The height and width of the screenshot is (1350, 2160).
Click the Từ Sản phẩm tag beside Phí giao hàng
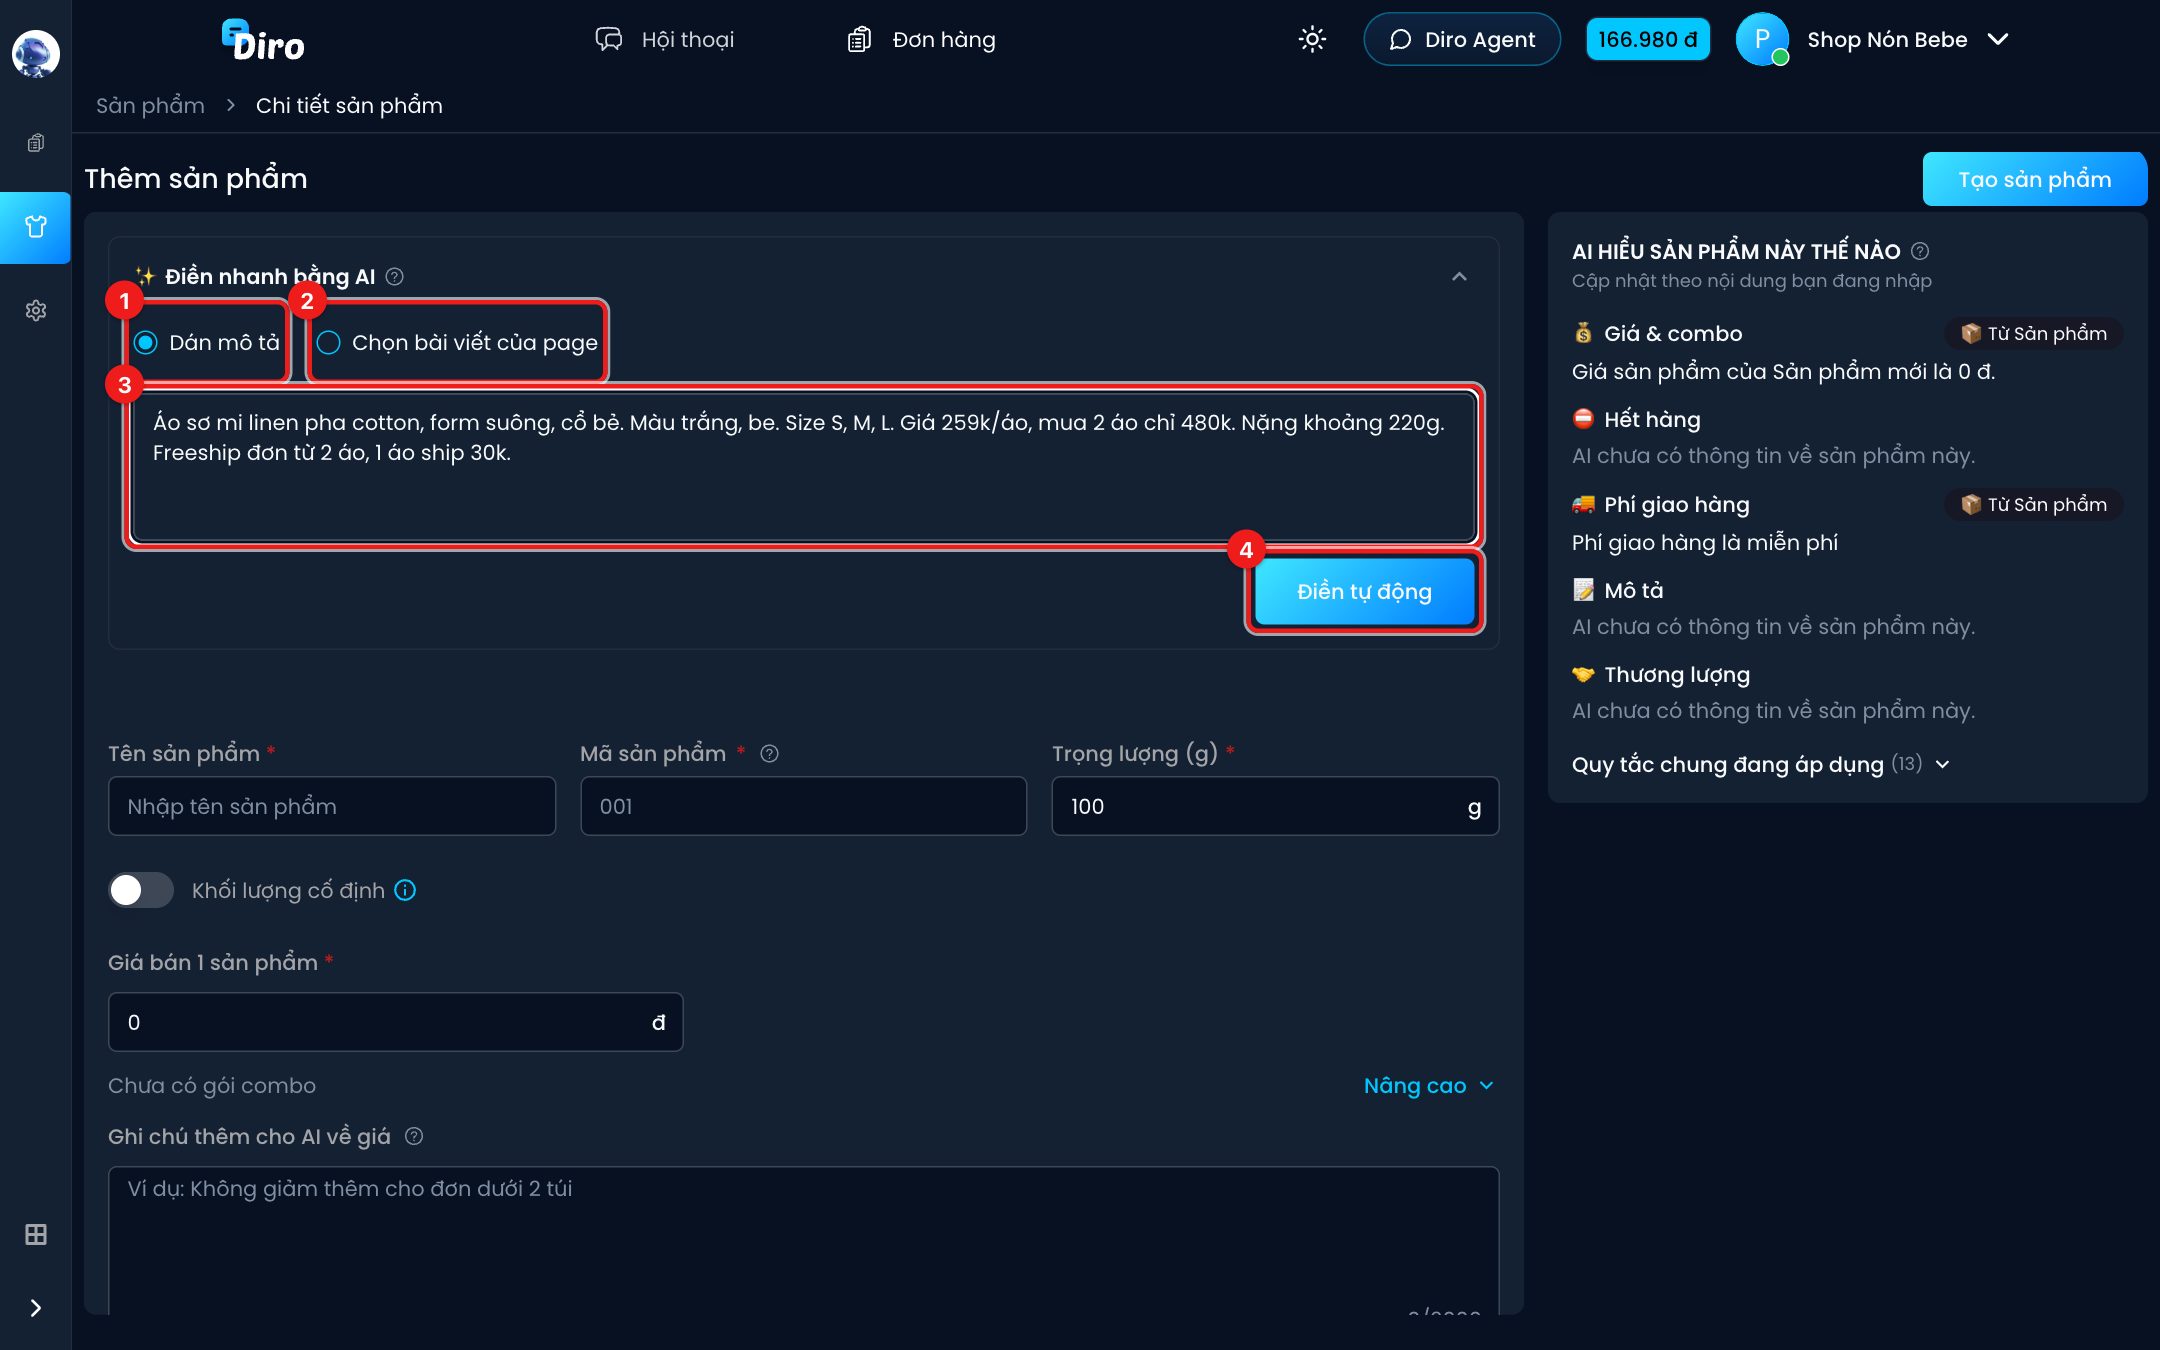[2033, 505]
